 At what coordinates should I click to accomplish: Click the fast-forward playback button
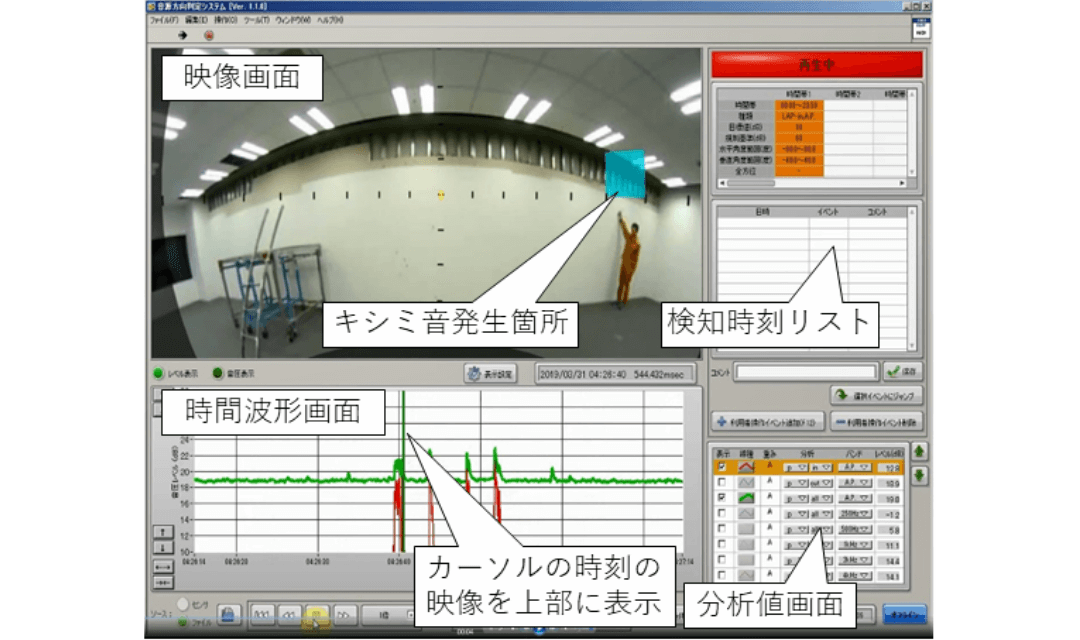click(345, 614)
